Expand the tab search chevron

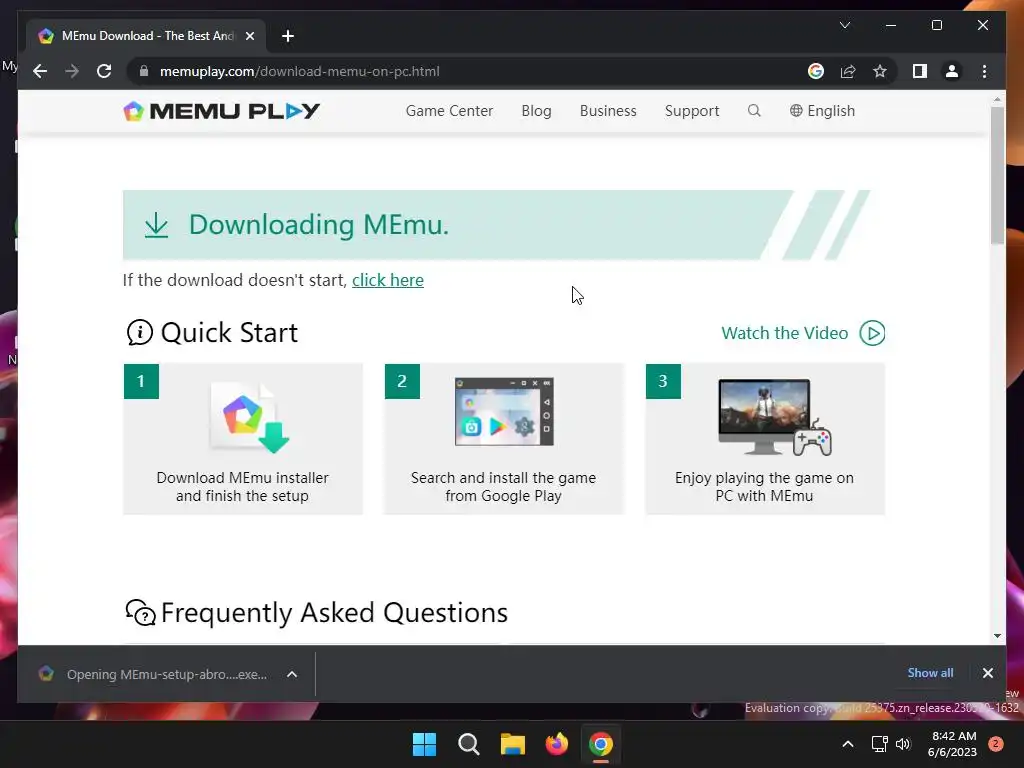[844, 25]
